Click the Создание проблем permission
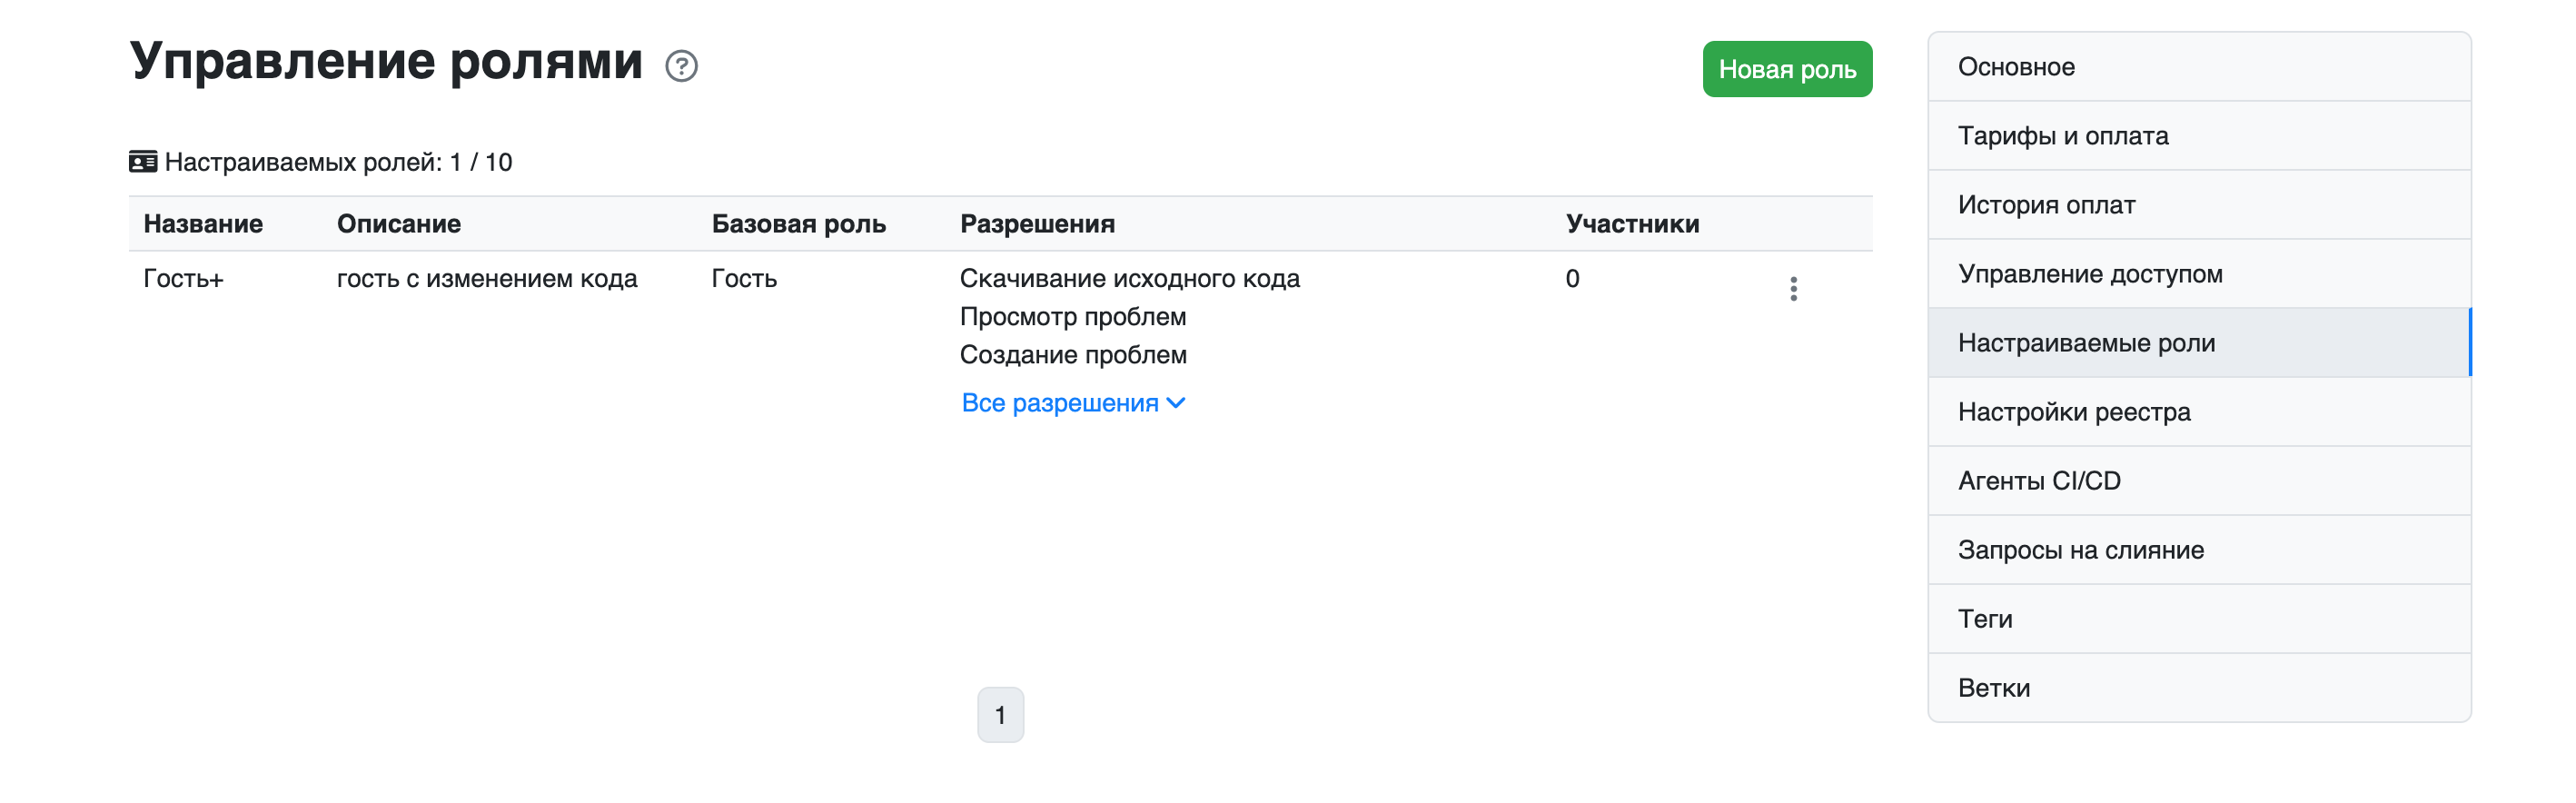Viewport: 2576px width, 803px height. 1073,355
